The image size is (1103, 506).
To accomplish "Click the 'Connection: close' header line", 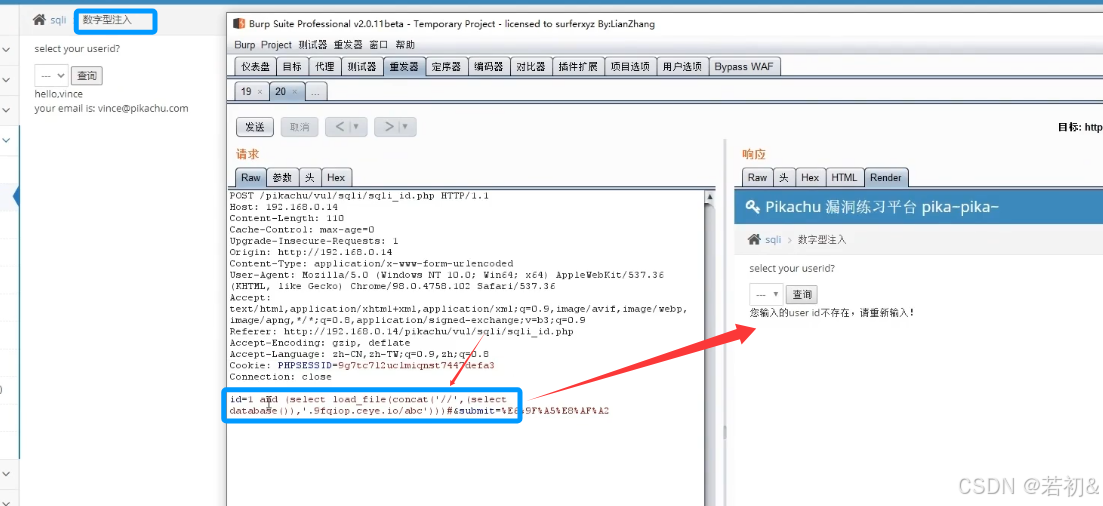I will pyautogui.click(x=281, y=377).
